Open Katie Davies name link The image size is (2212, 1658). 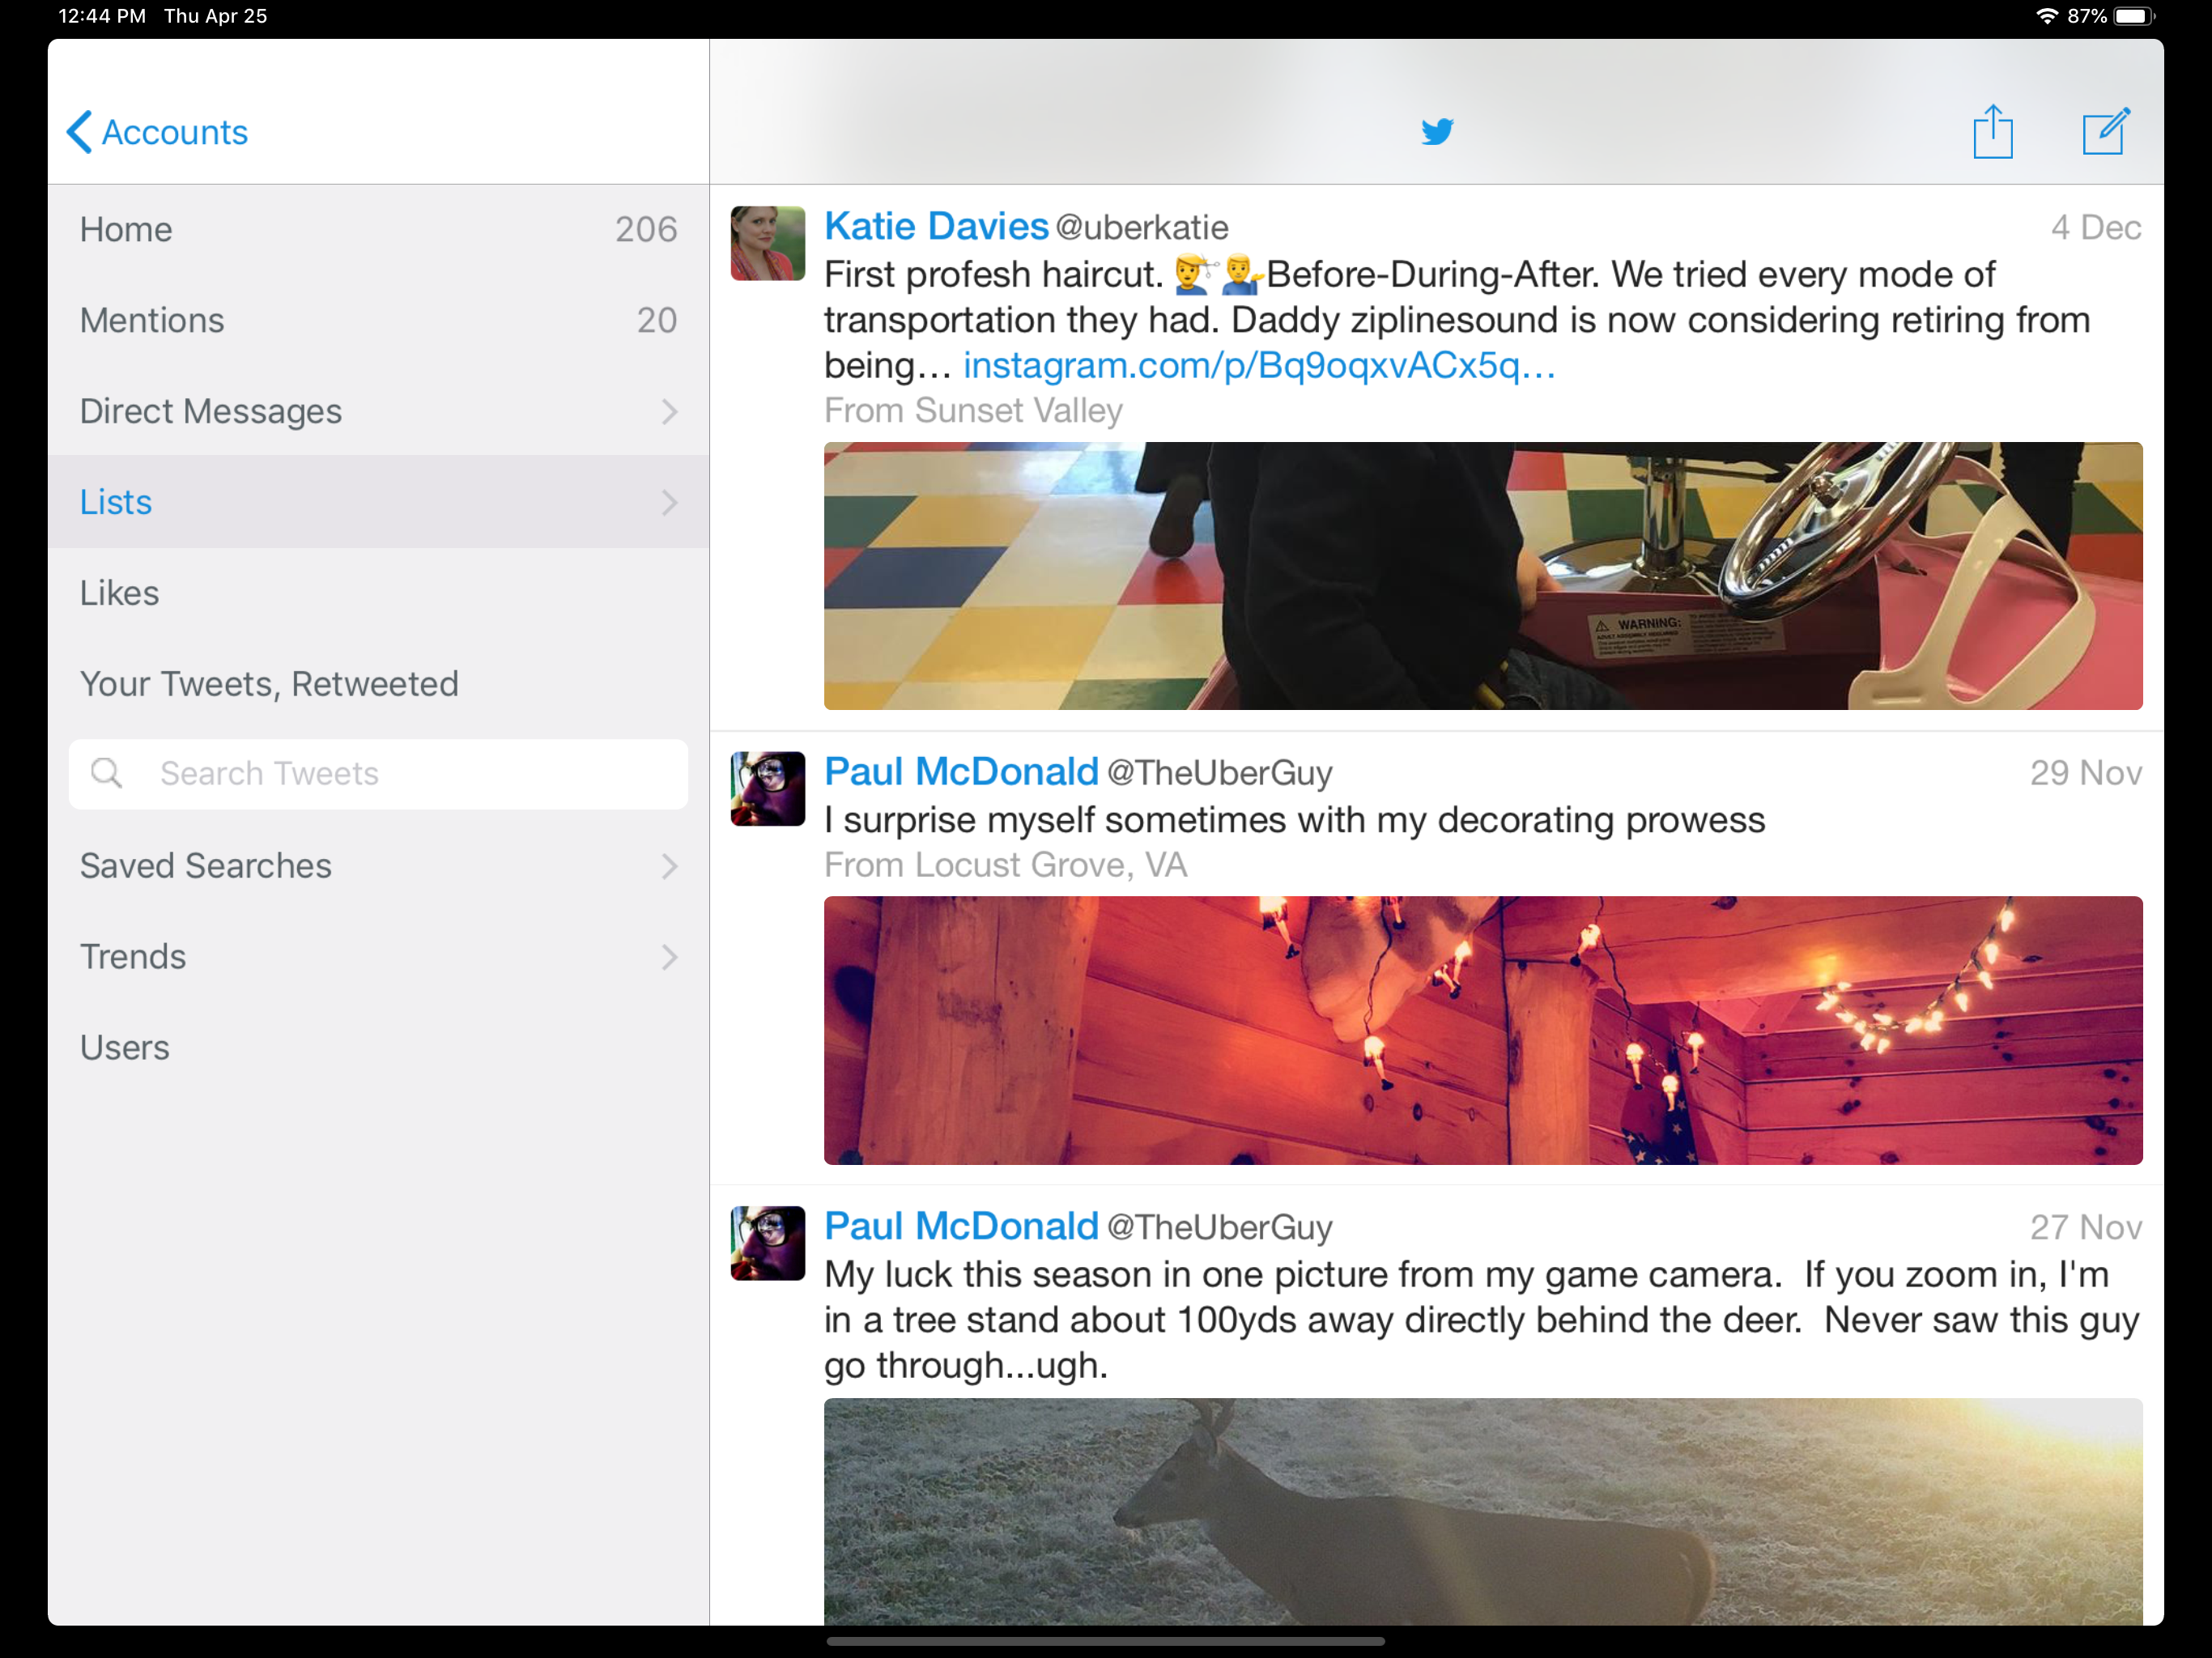(x=935, y=227)
